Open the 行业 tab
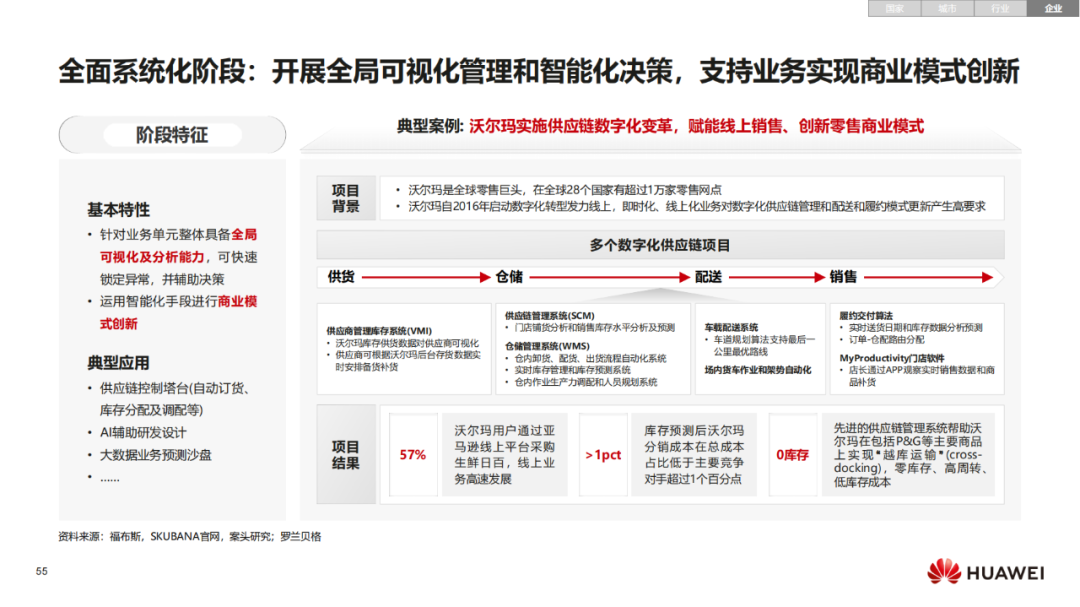 (1000, 8)
